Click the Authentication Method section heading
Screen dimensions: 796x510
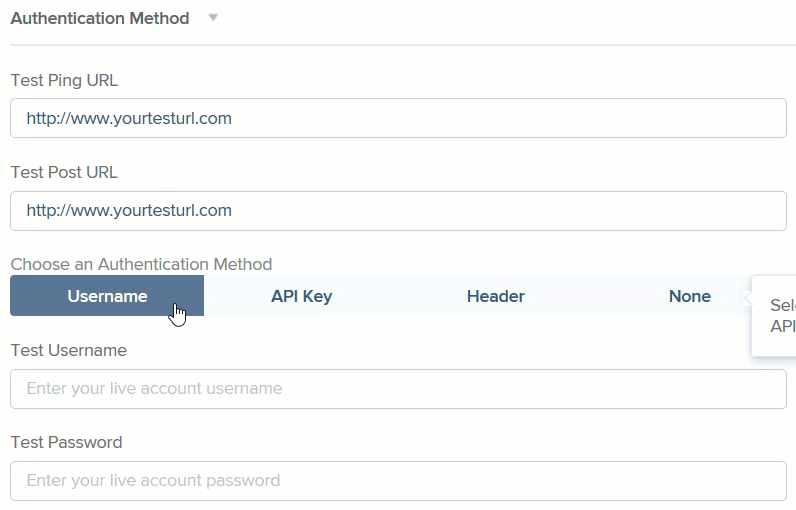[x=100, y=18]
